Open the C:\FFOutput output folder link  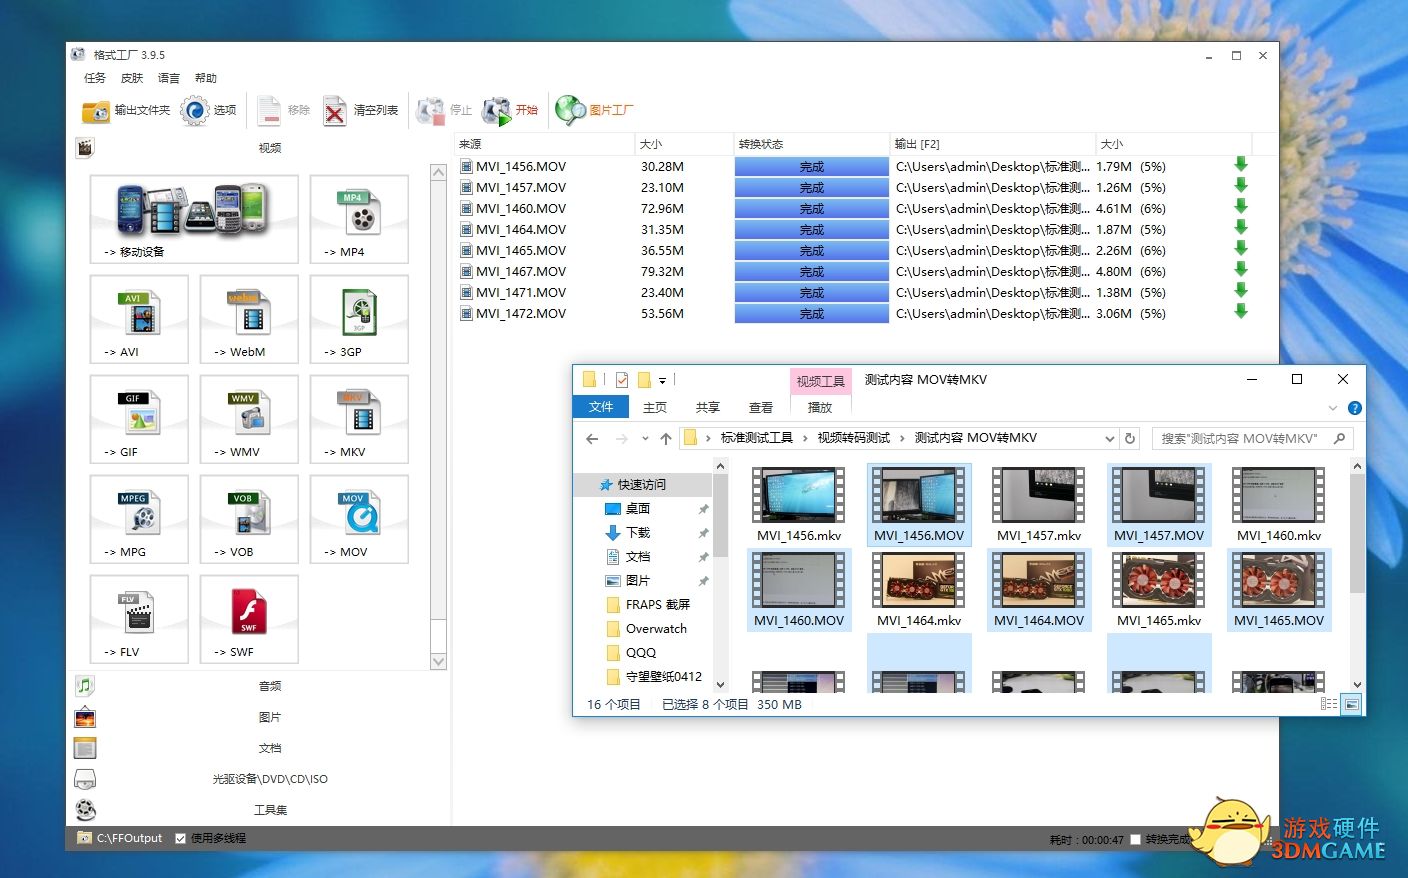pyautogui.click(x=129, y=839)
